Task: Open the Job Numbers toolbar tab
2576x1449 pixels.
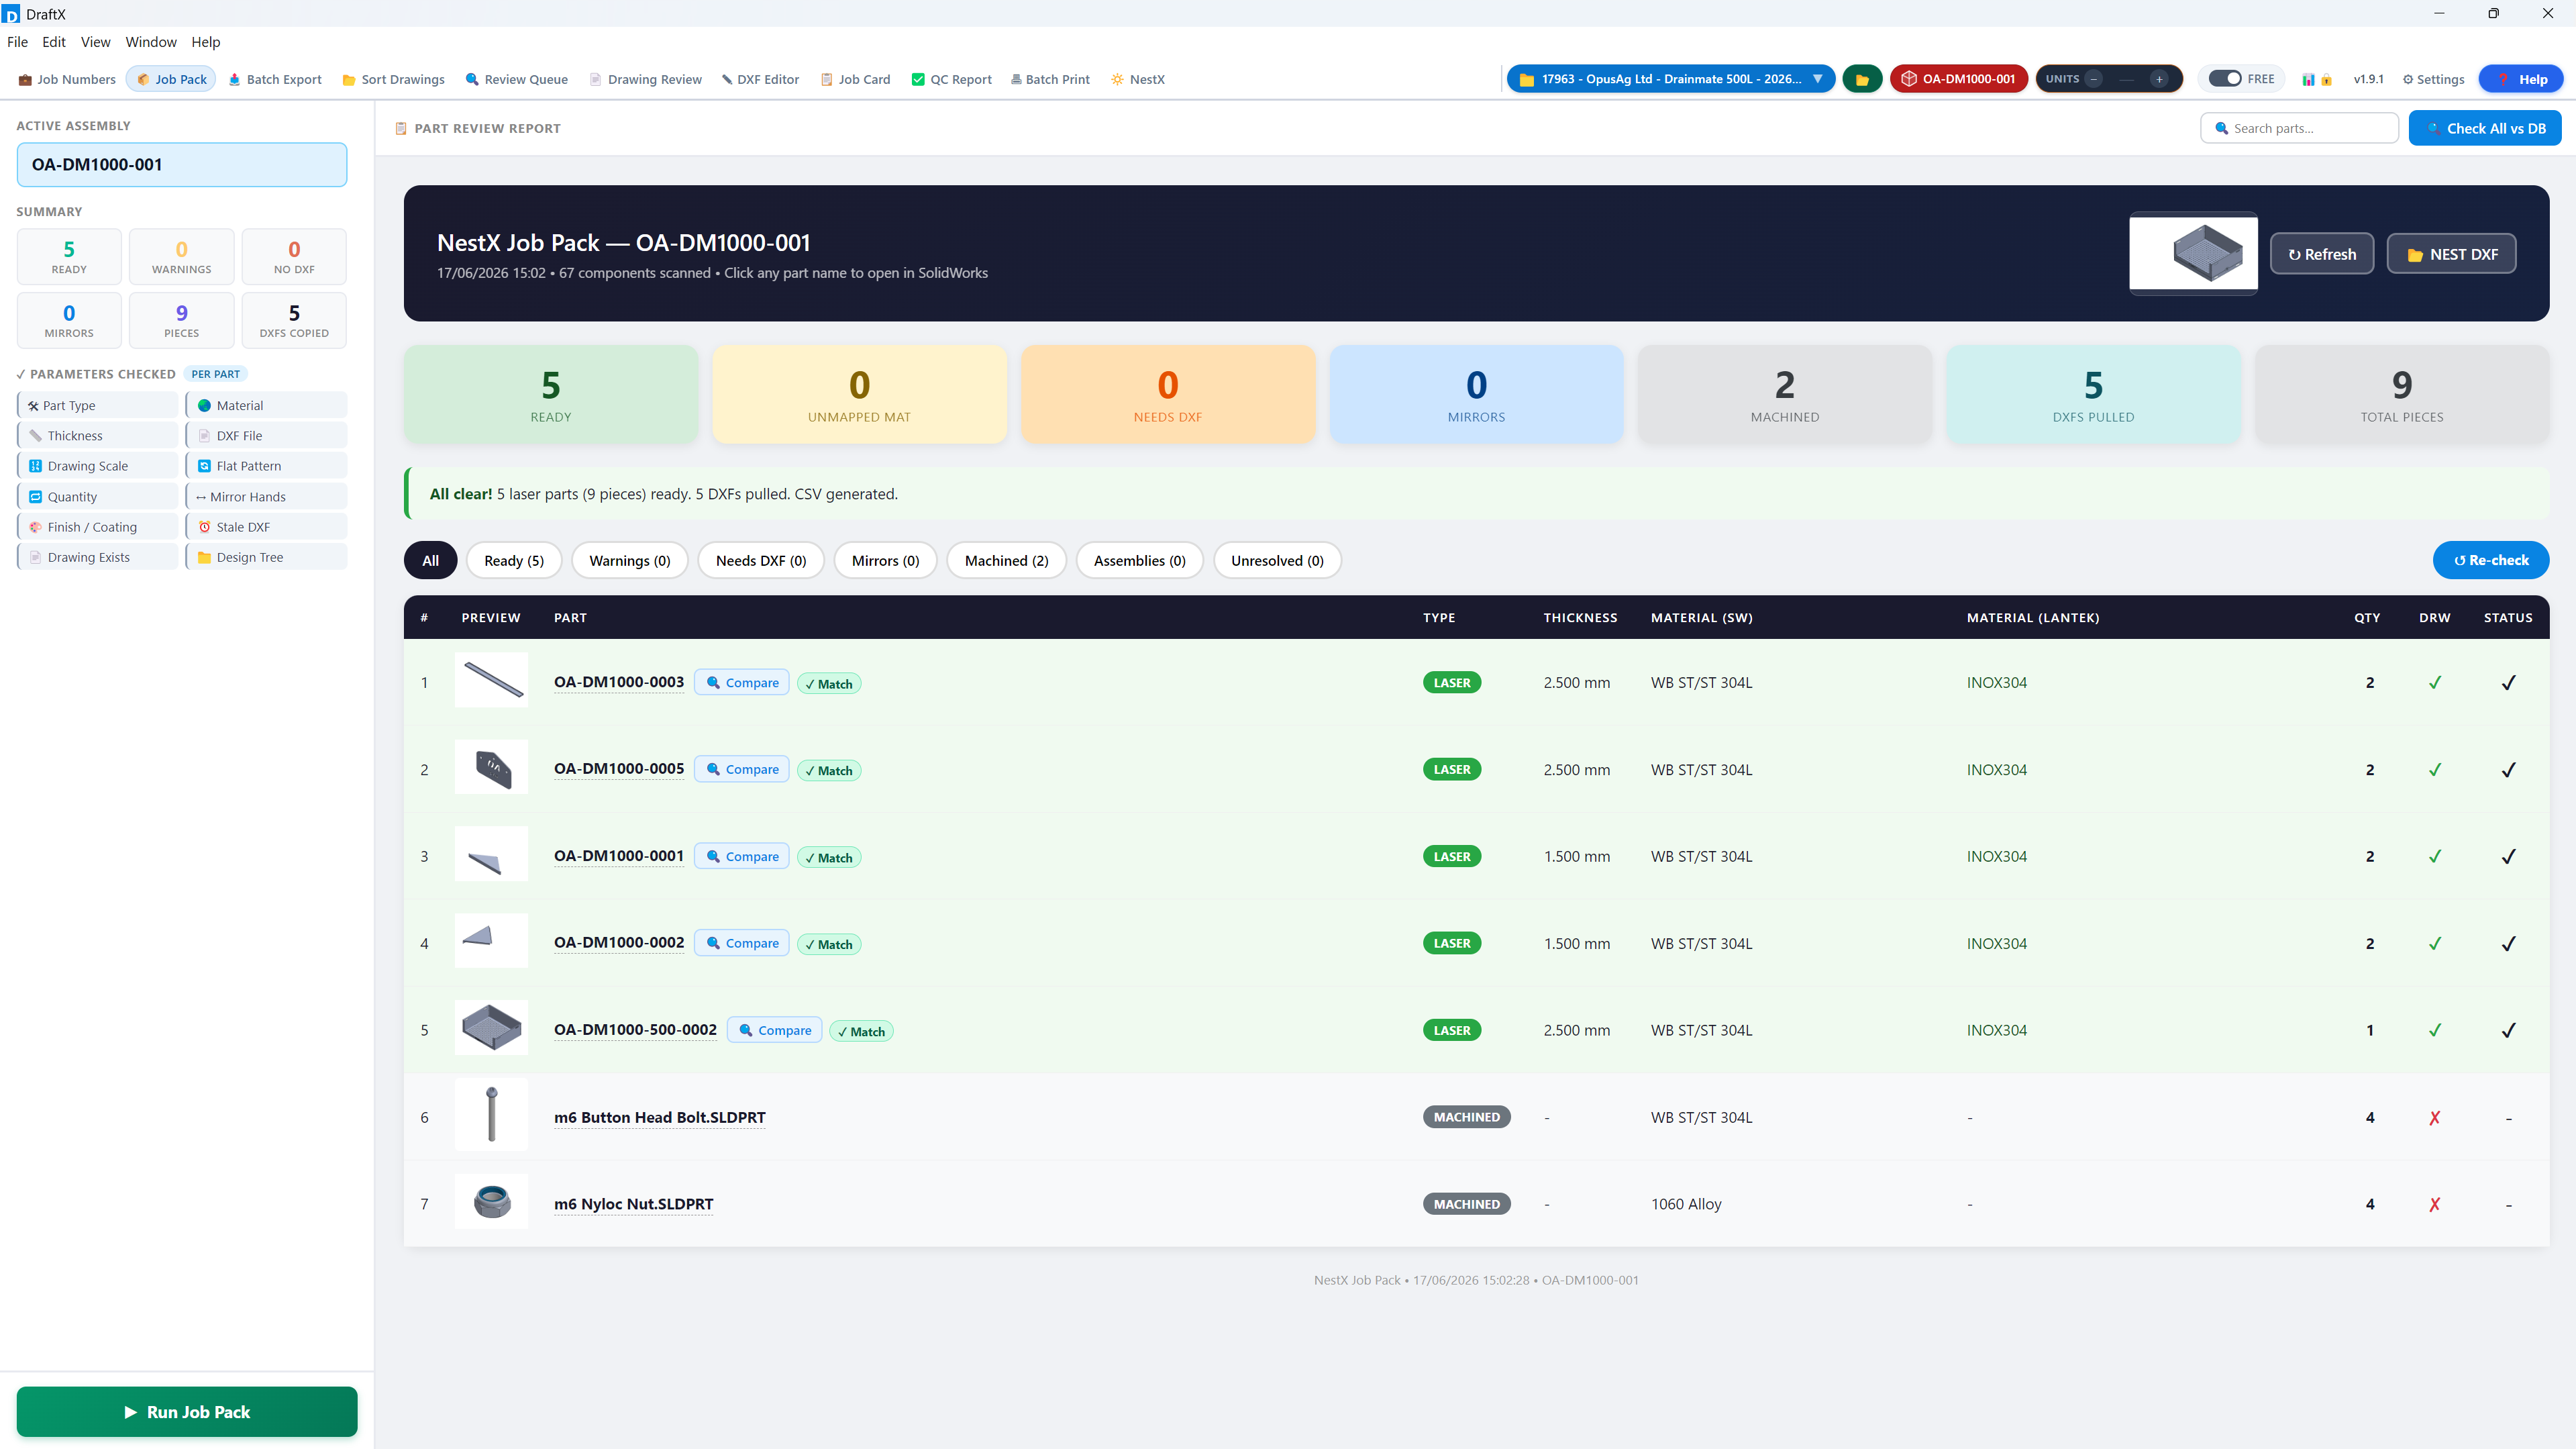Action: pyautogui.click(x=67, y=79)
